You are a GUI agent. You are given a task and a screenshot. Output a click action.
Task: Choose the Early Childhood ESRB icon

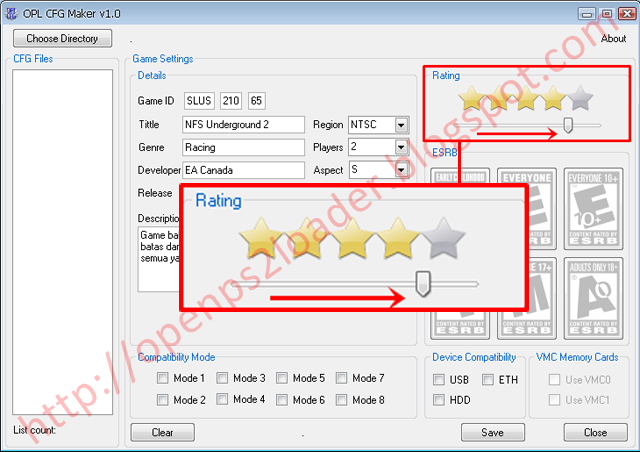460,176
